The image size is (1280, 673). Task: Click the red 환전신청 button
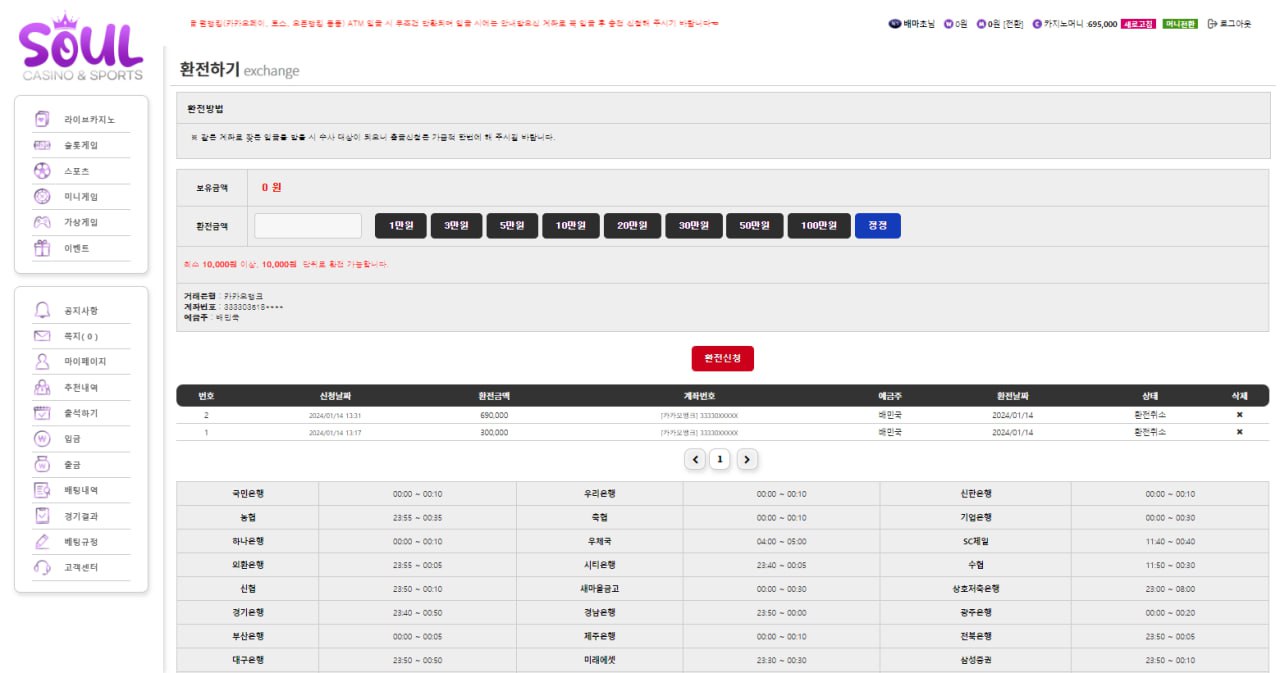pos(723,358)
